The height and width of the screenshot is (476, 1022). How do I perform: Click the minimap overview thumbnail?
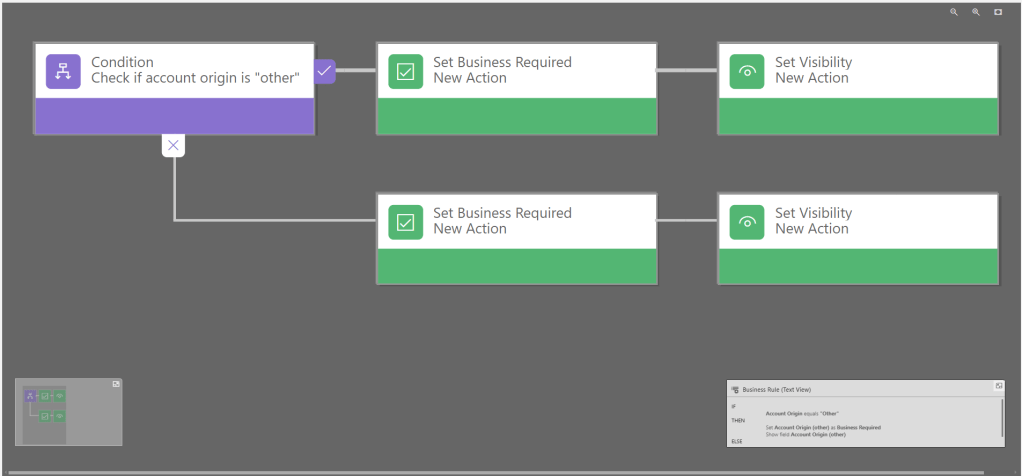[46, 412]
